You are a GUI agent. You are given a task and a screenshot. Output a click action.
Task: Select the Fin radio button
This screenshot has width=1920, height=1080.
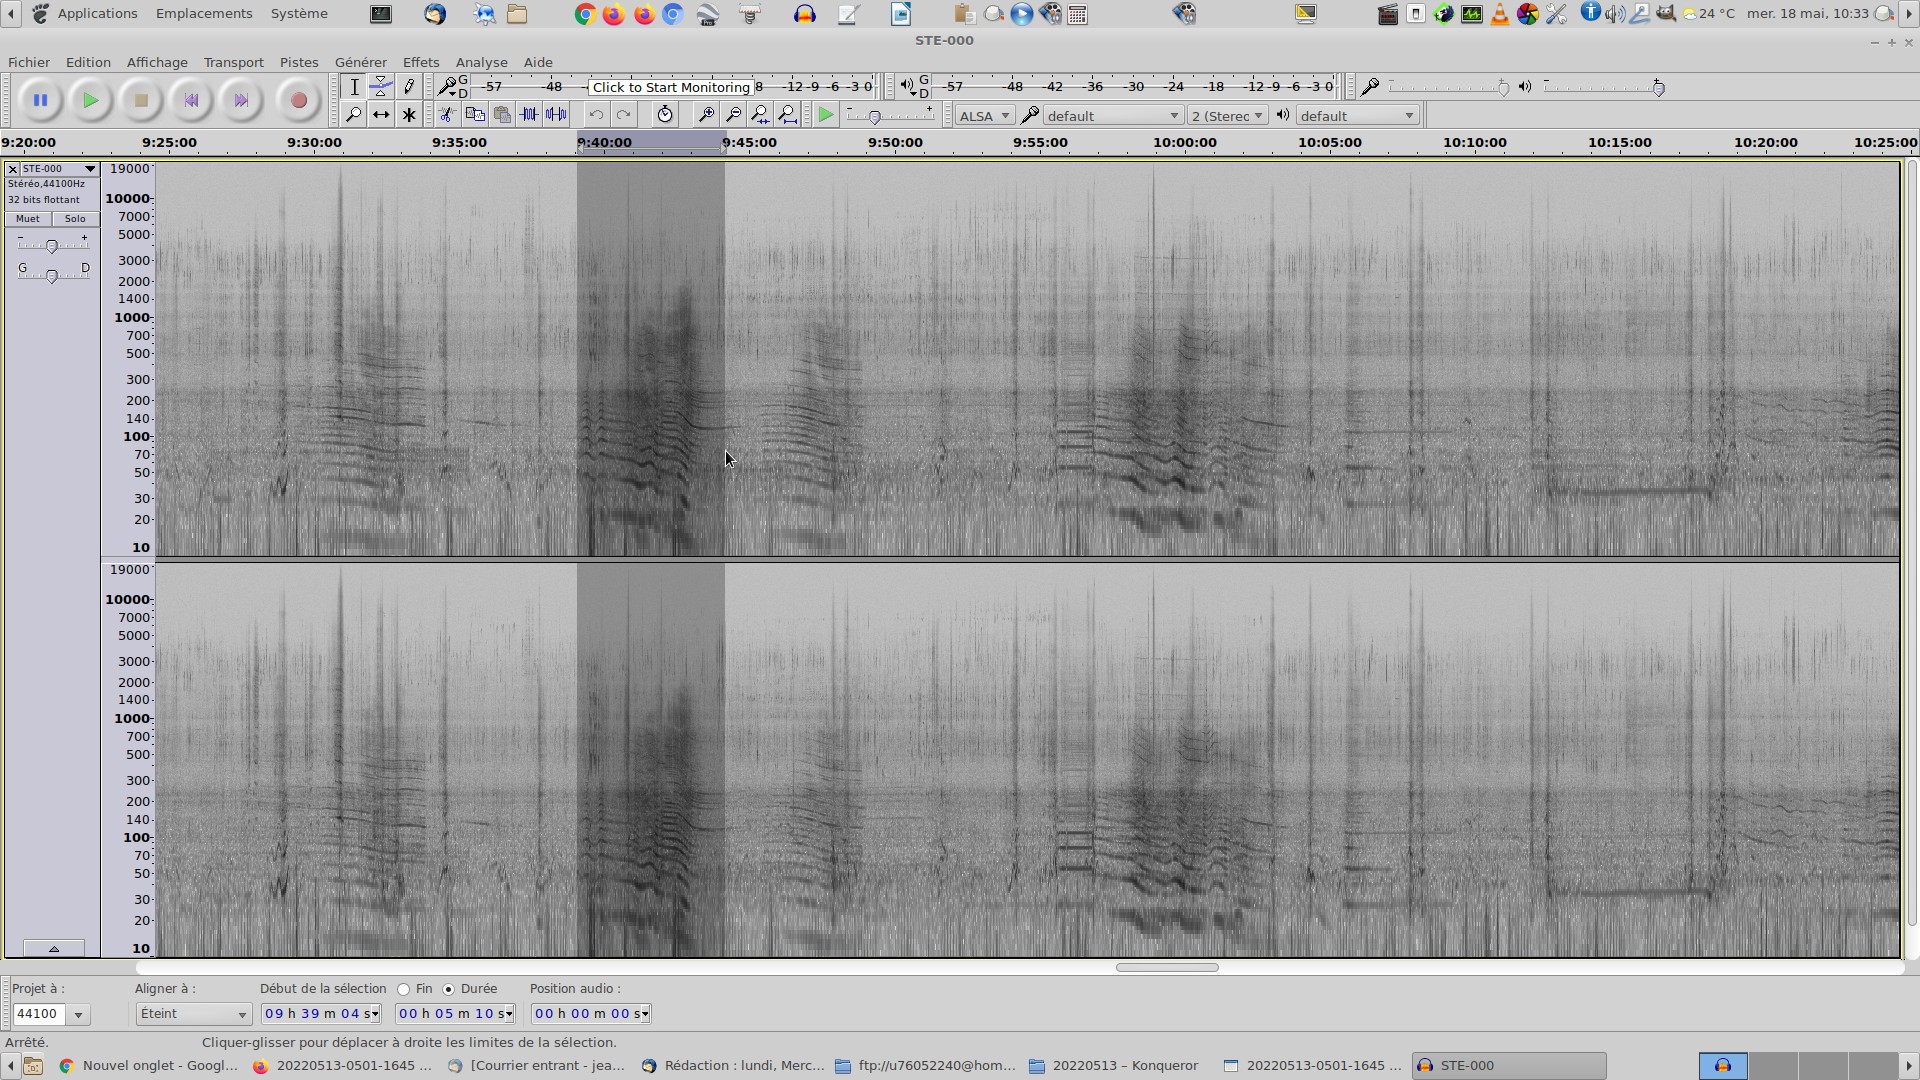click(x=404, y=989)
